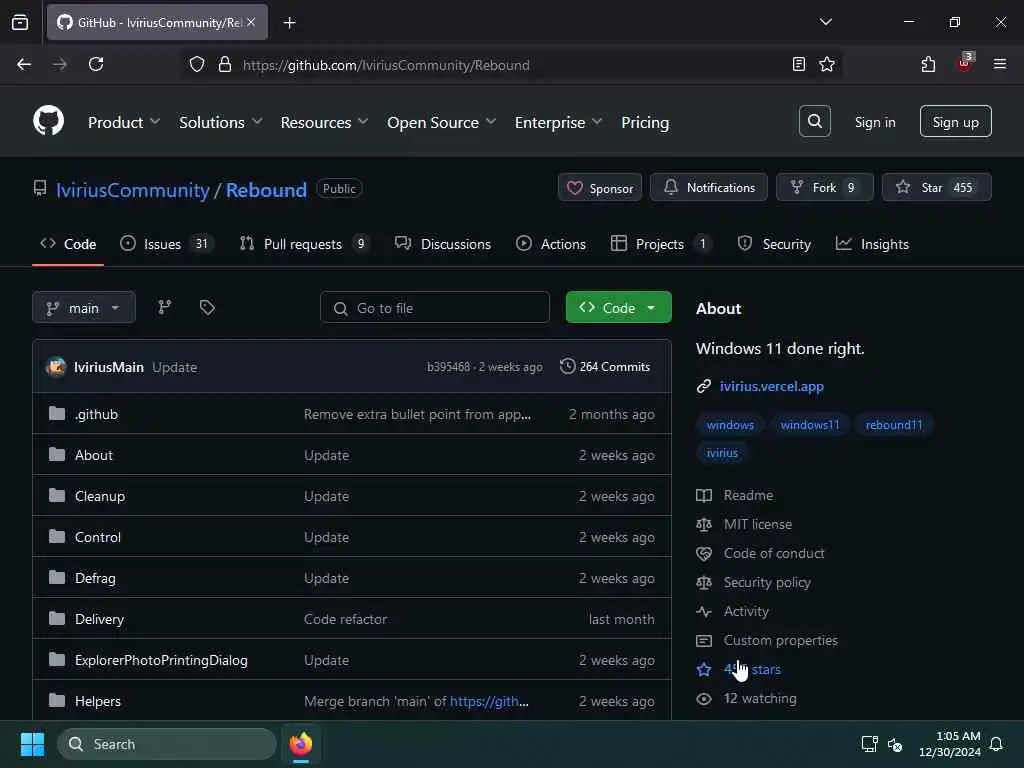The width and height of the screenshot is (1024, 768).
Task: Click the network display tray icon
Action: tap(869, 744)
